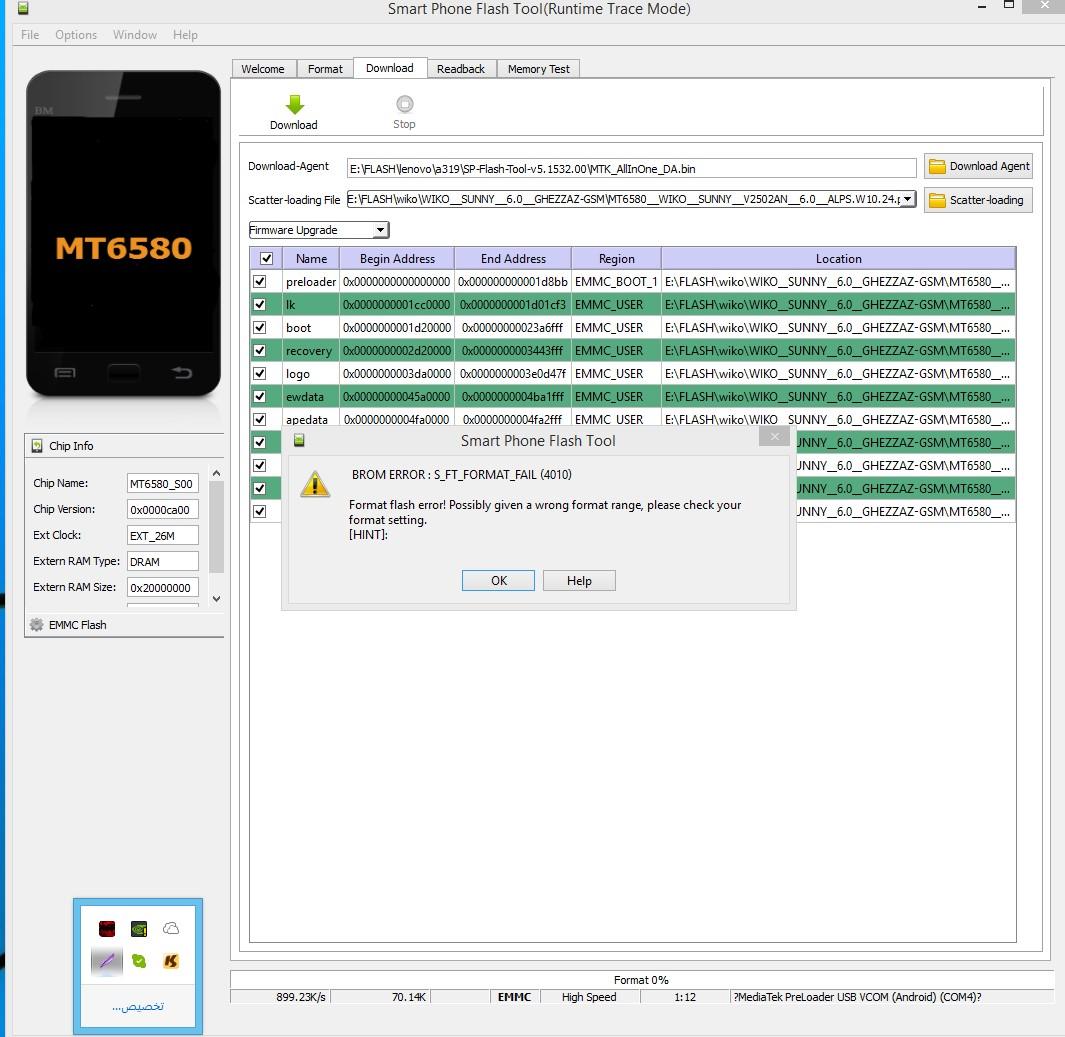Toggle the select-all checkbox in the table header
The height and width of the screenshot is (1037, 1065).
pyautogui.click(x=266, y=258)
